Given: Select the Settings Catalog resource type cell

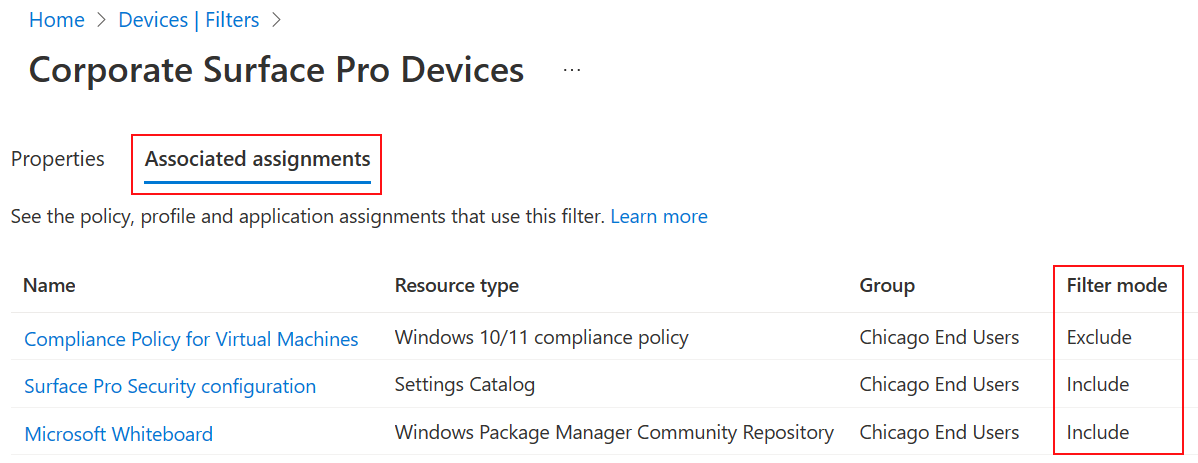Looking at the screenshot, I should [465, 385].
